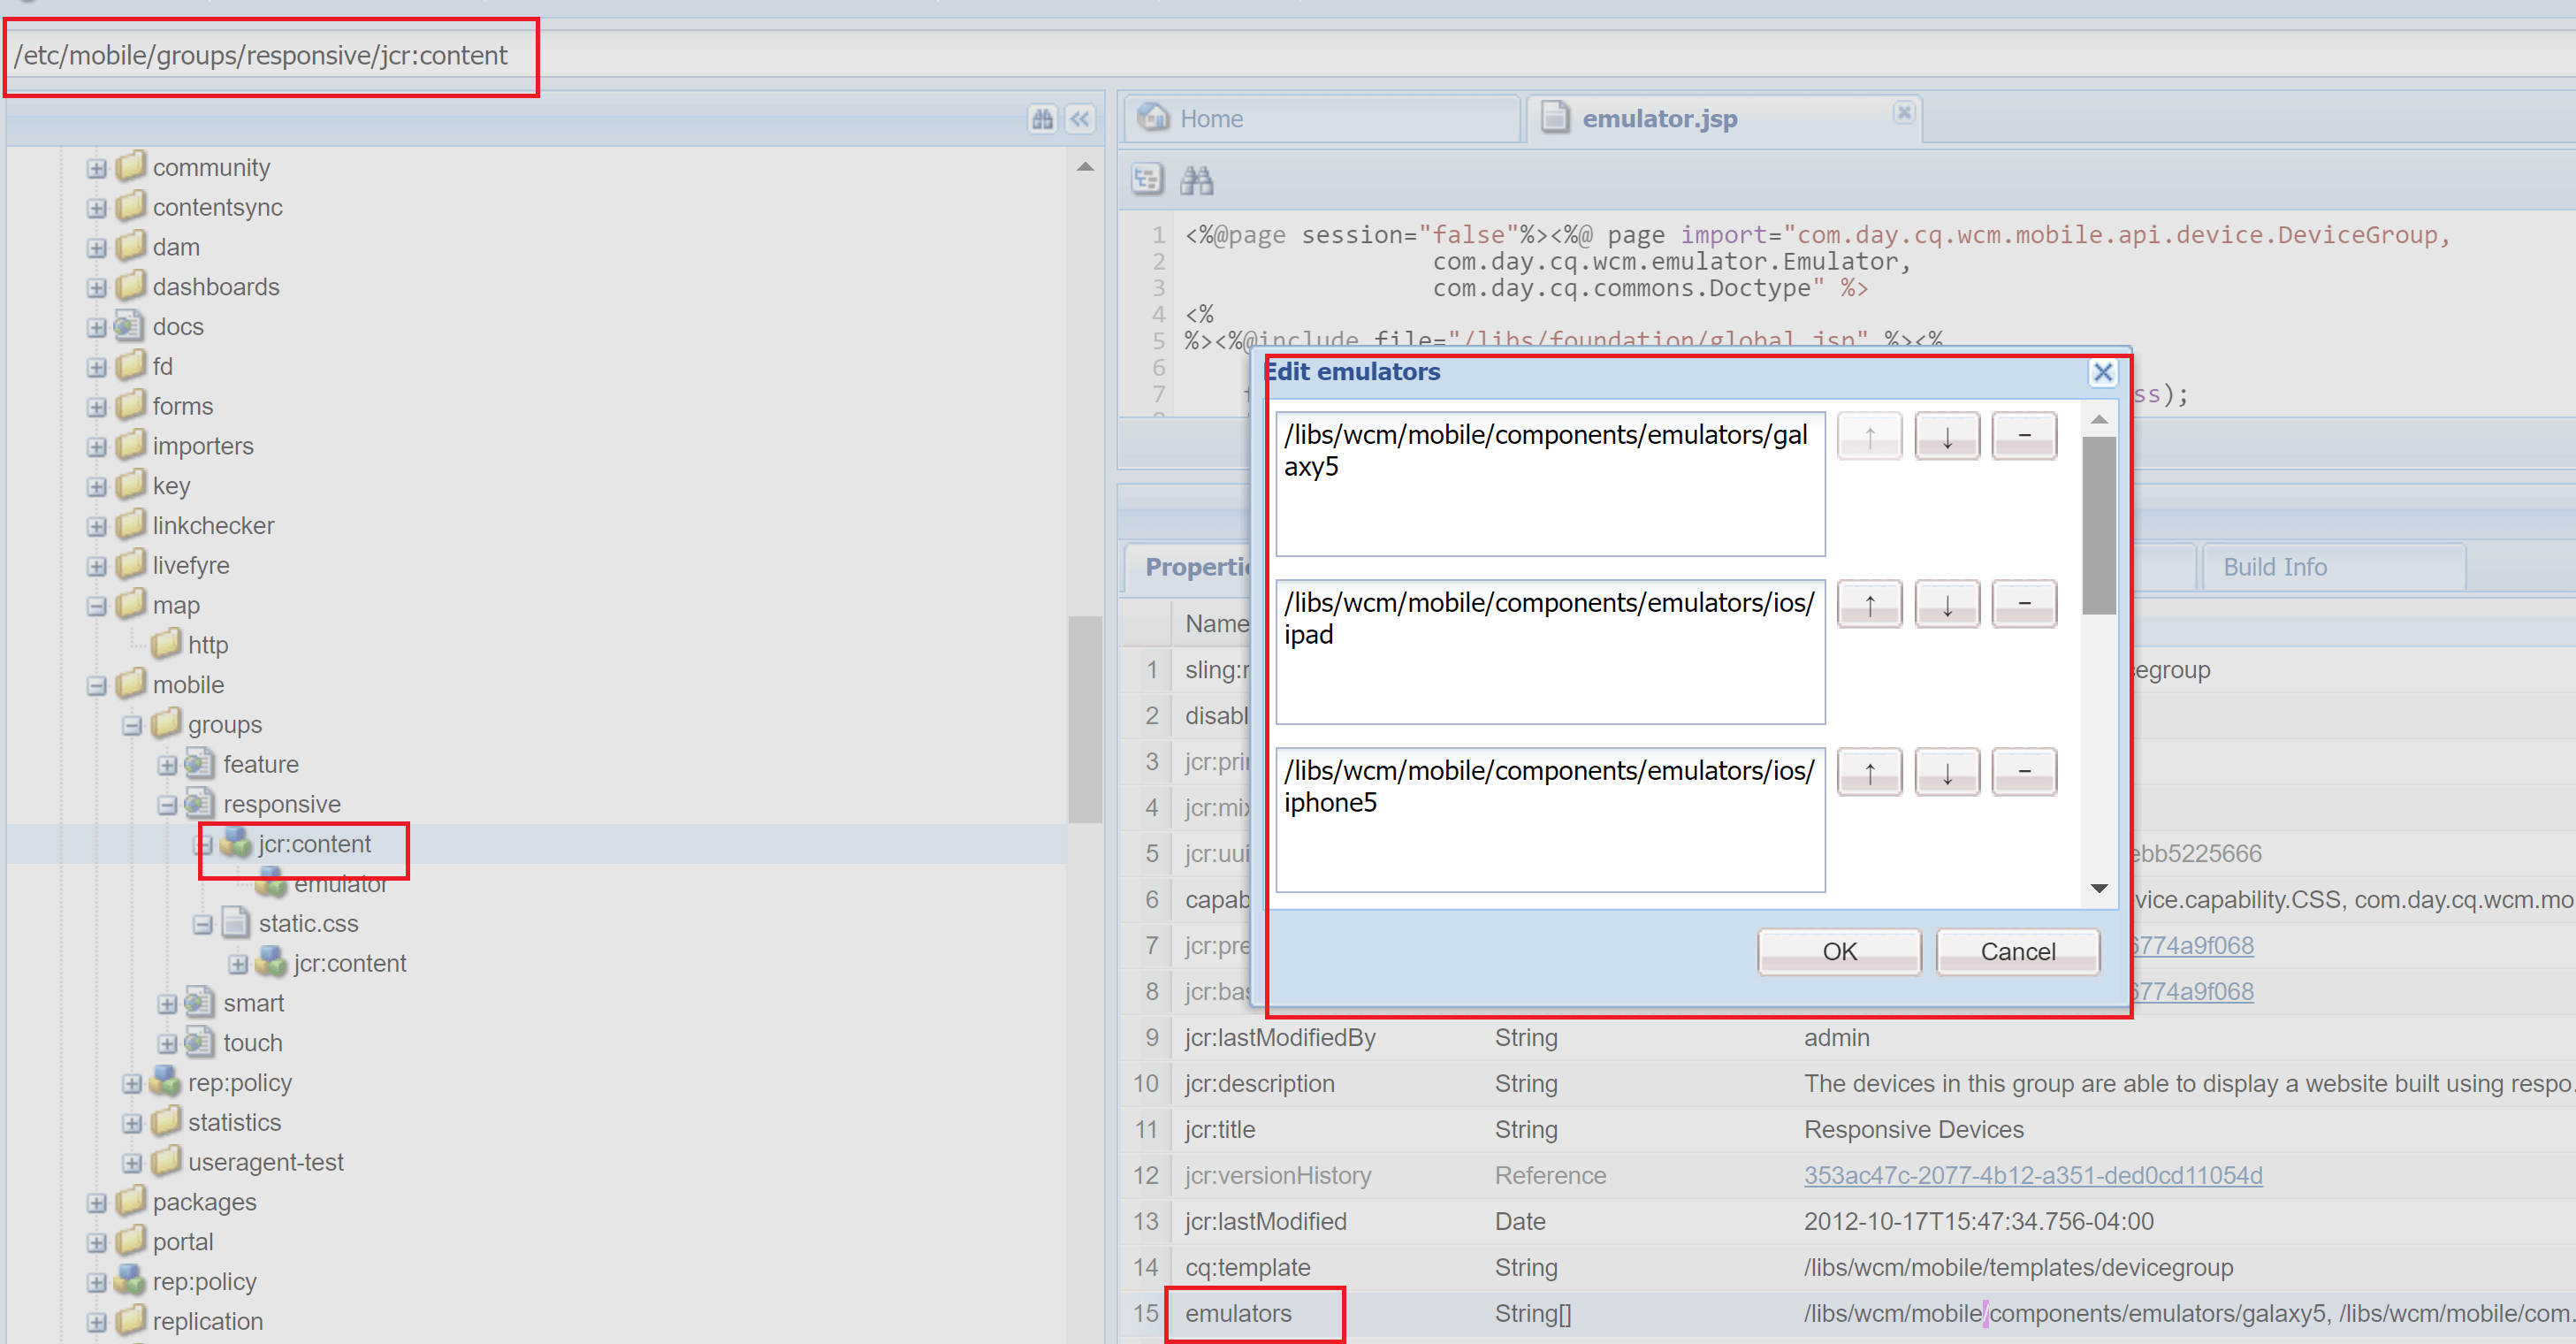Collapse the responsive node in the tree

[x=167, y=804]
